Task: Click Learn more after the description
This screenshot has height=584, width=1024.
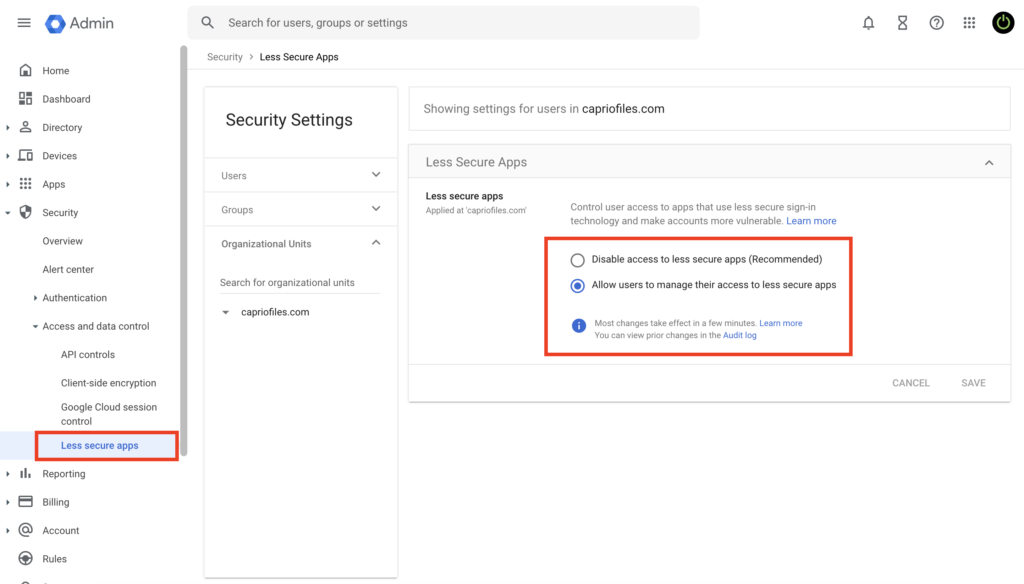Action: point(811,221)
